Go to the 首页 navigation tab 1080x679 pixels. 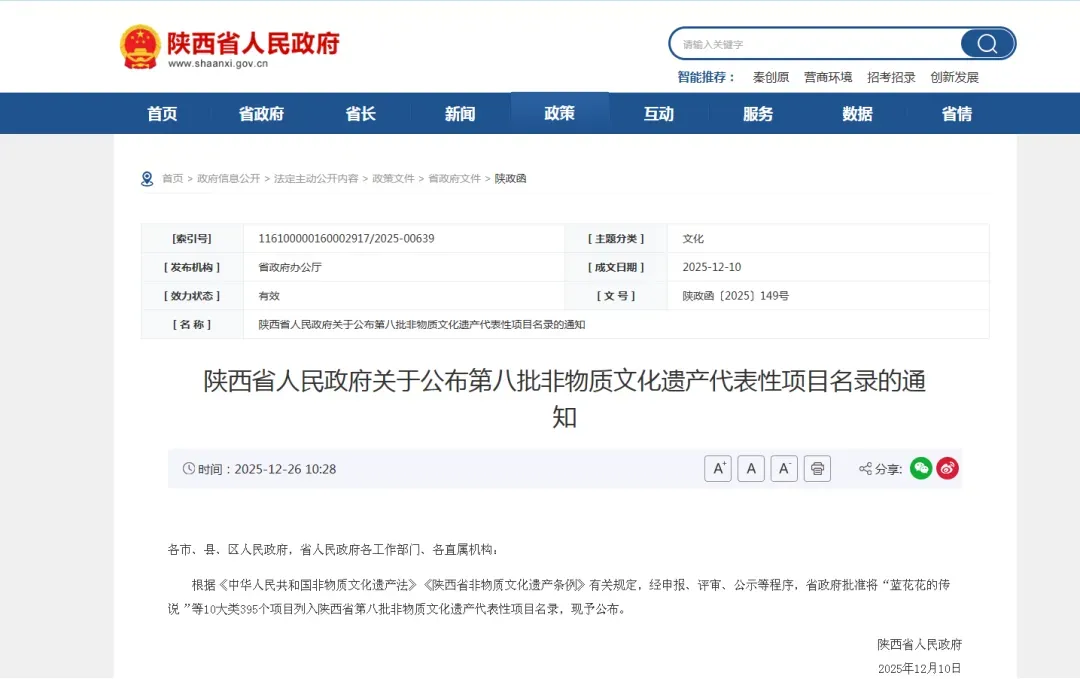coord(162,114)
